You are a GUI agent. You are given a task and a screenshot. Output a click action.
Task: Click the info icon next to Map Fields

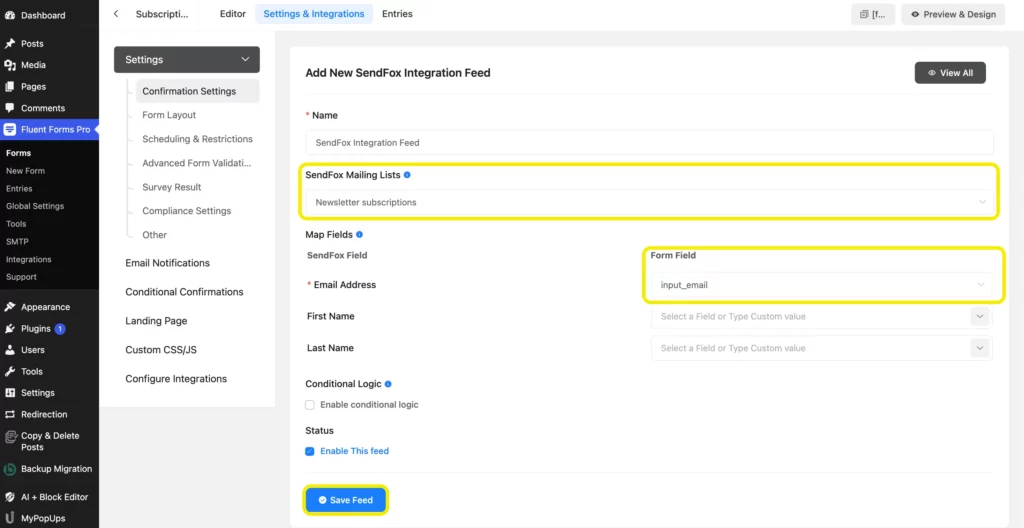359,235
